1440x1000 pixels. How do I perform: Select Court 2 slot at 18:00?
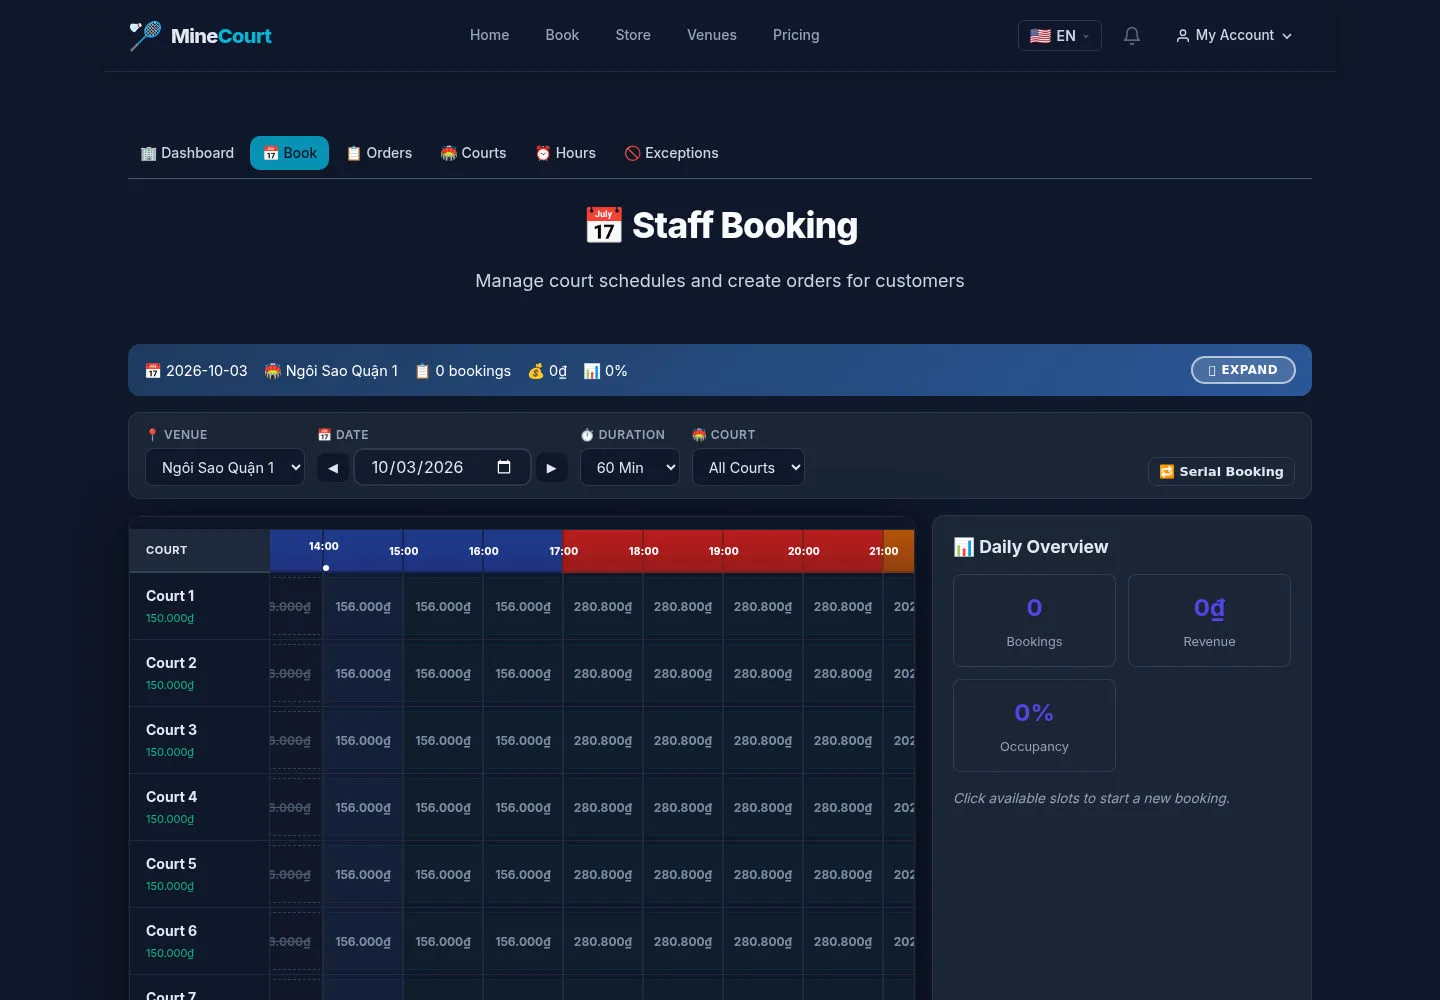pyautogui.click(x=683, y=673)
